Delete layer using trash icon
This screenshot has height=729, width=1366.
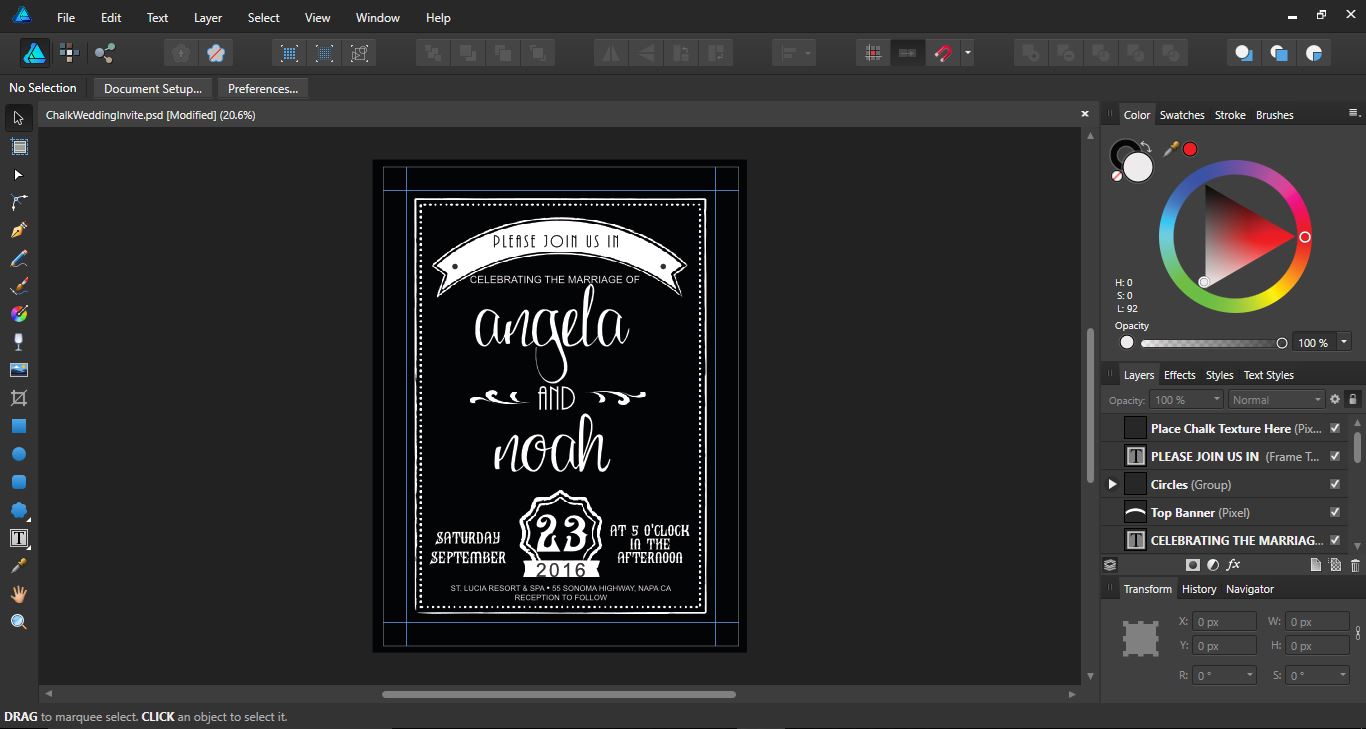pyautogui.click(x=1355, y=565)
